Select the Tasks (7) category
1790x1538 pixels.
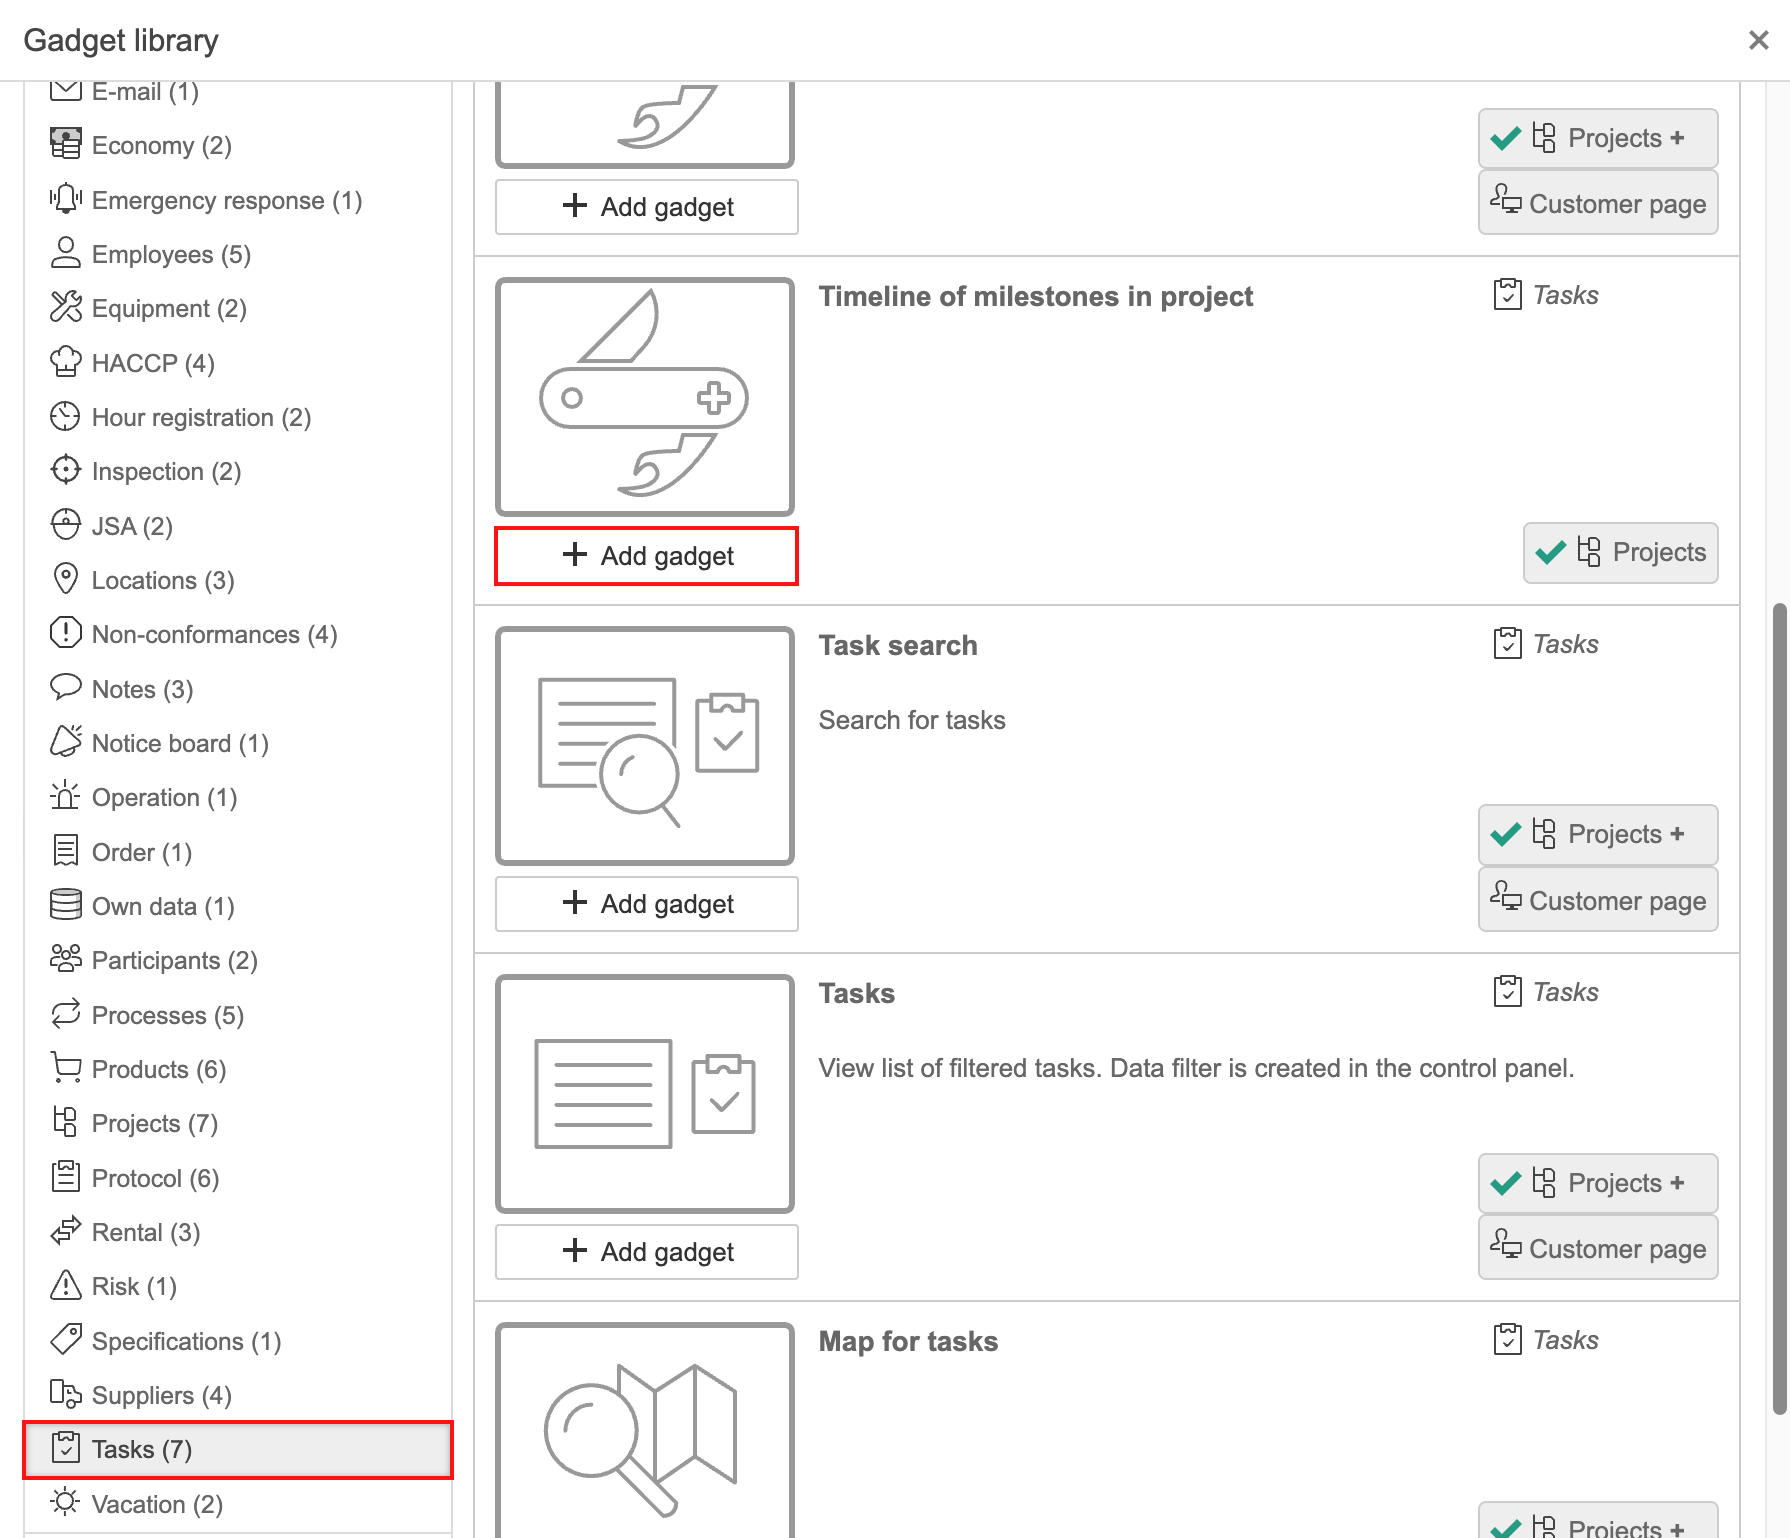click(x=238, y=1449)
